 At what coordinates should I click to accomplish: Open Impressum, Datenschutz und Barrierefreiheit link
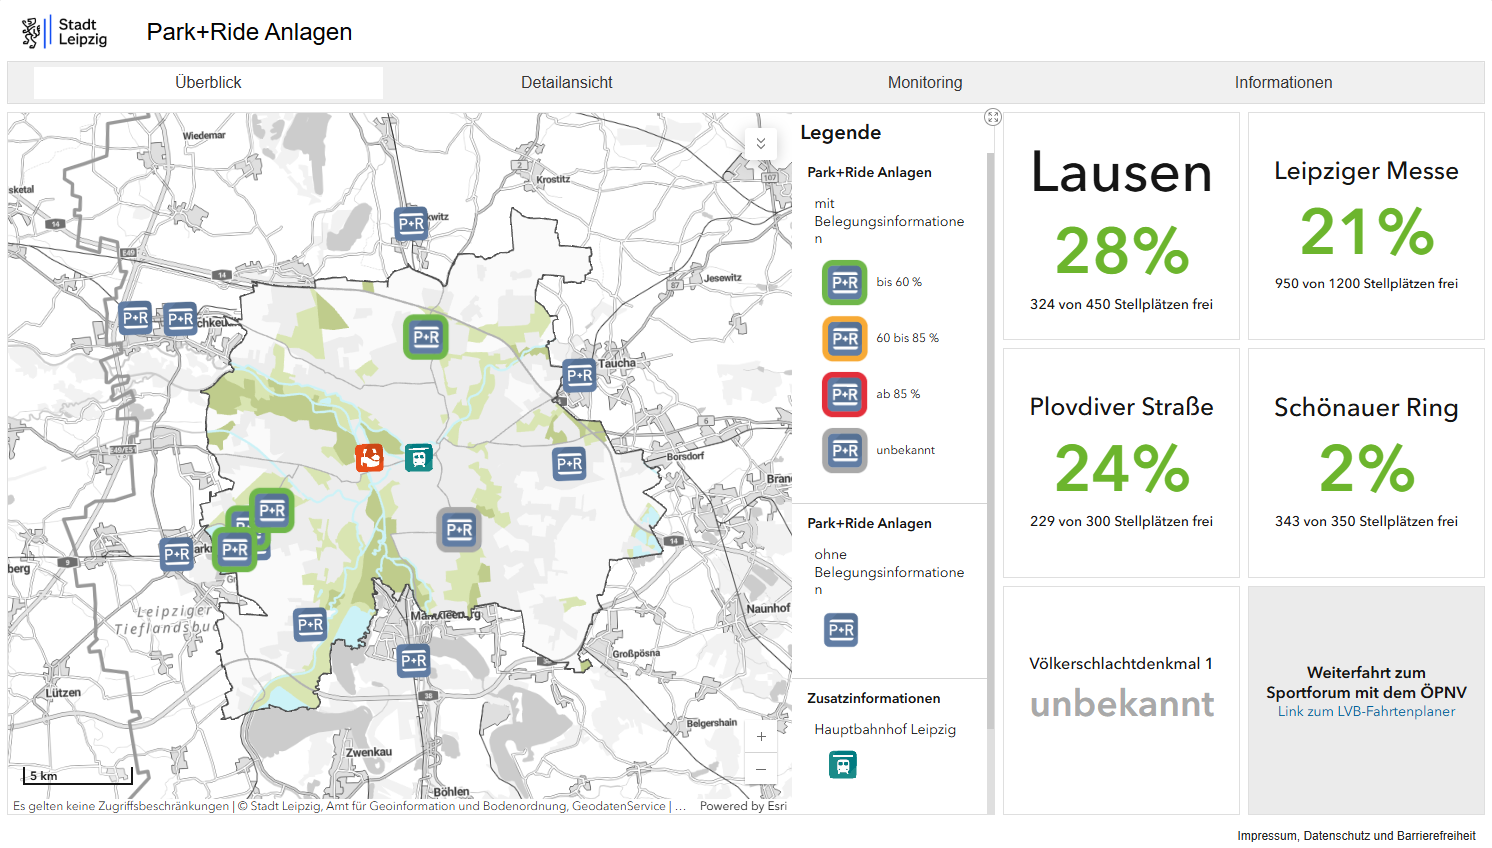1356,836
